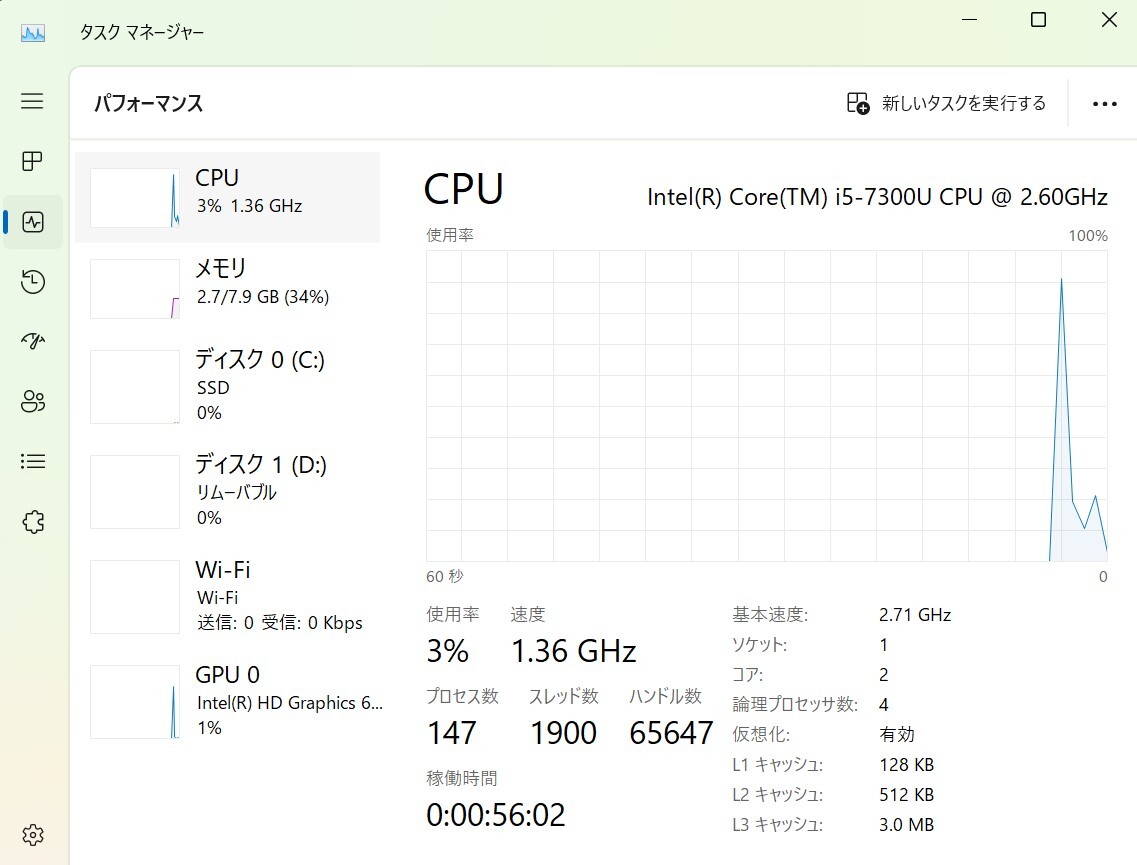Open the Details page icon
1137x865 pixels.
32,462
